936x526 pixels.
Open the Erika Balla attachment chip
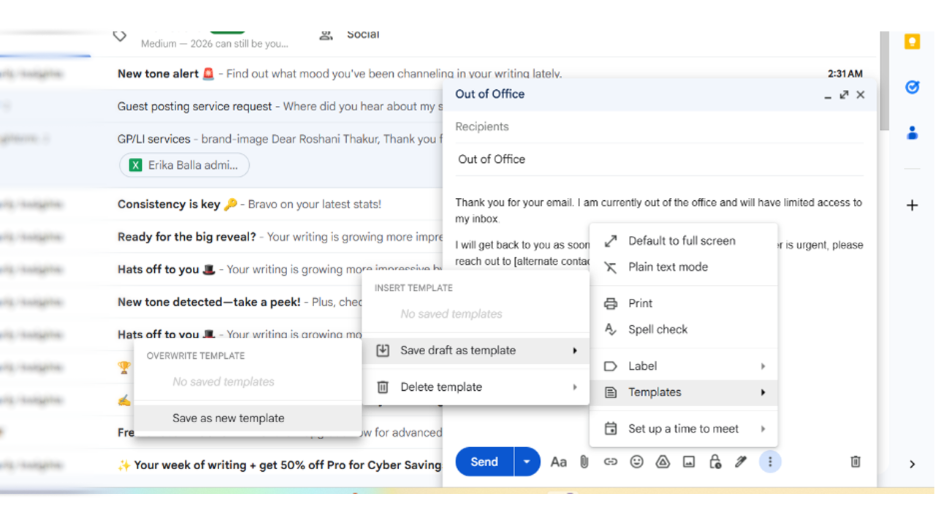point(184,165)
